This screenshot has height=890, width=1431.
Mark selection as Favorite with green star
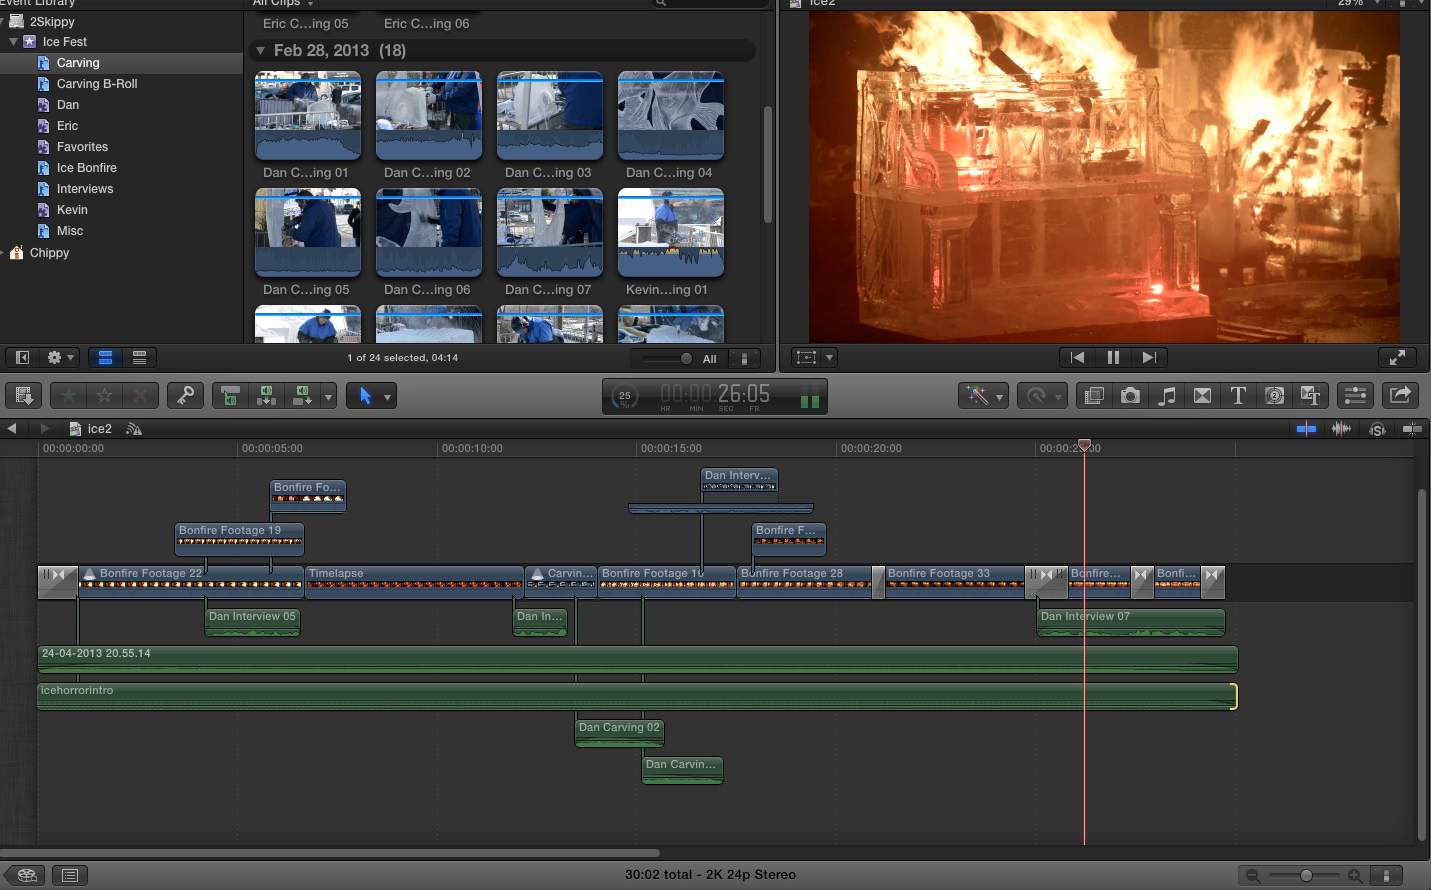coord(69,396)
